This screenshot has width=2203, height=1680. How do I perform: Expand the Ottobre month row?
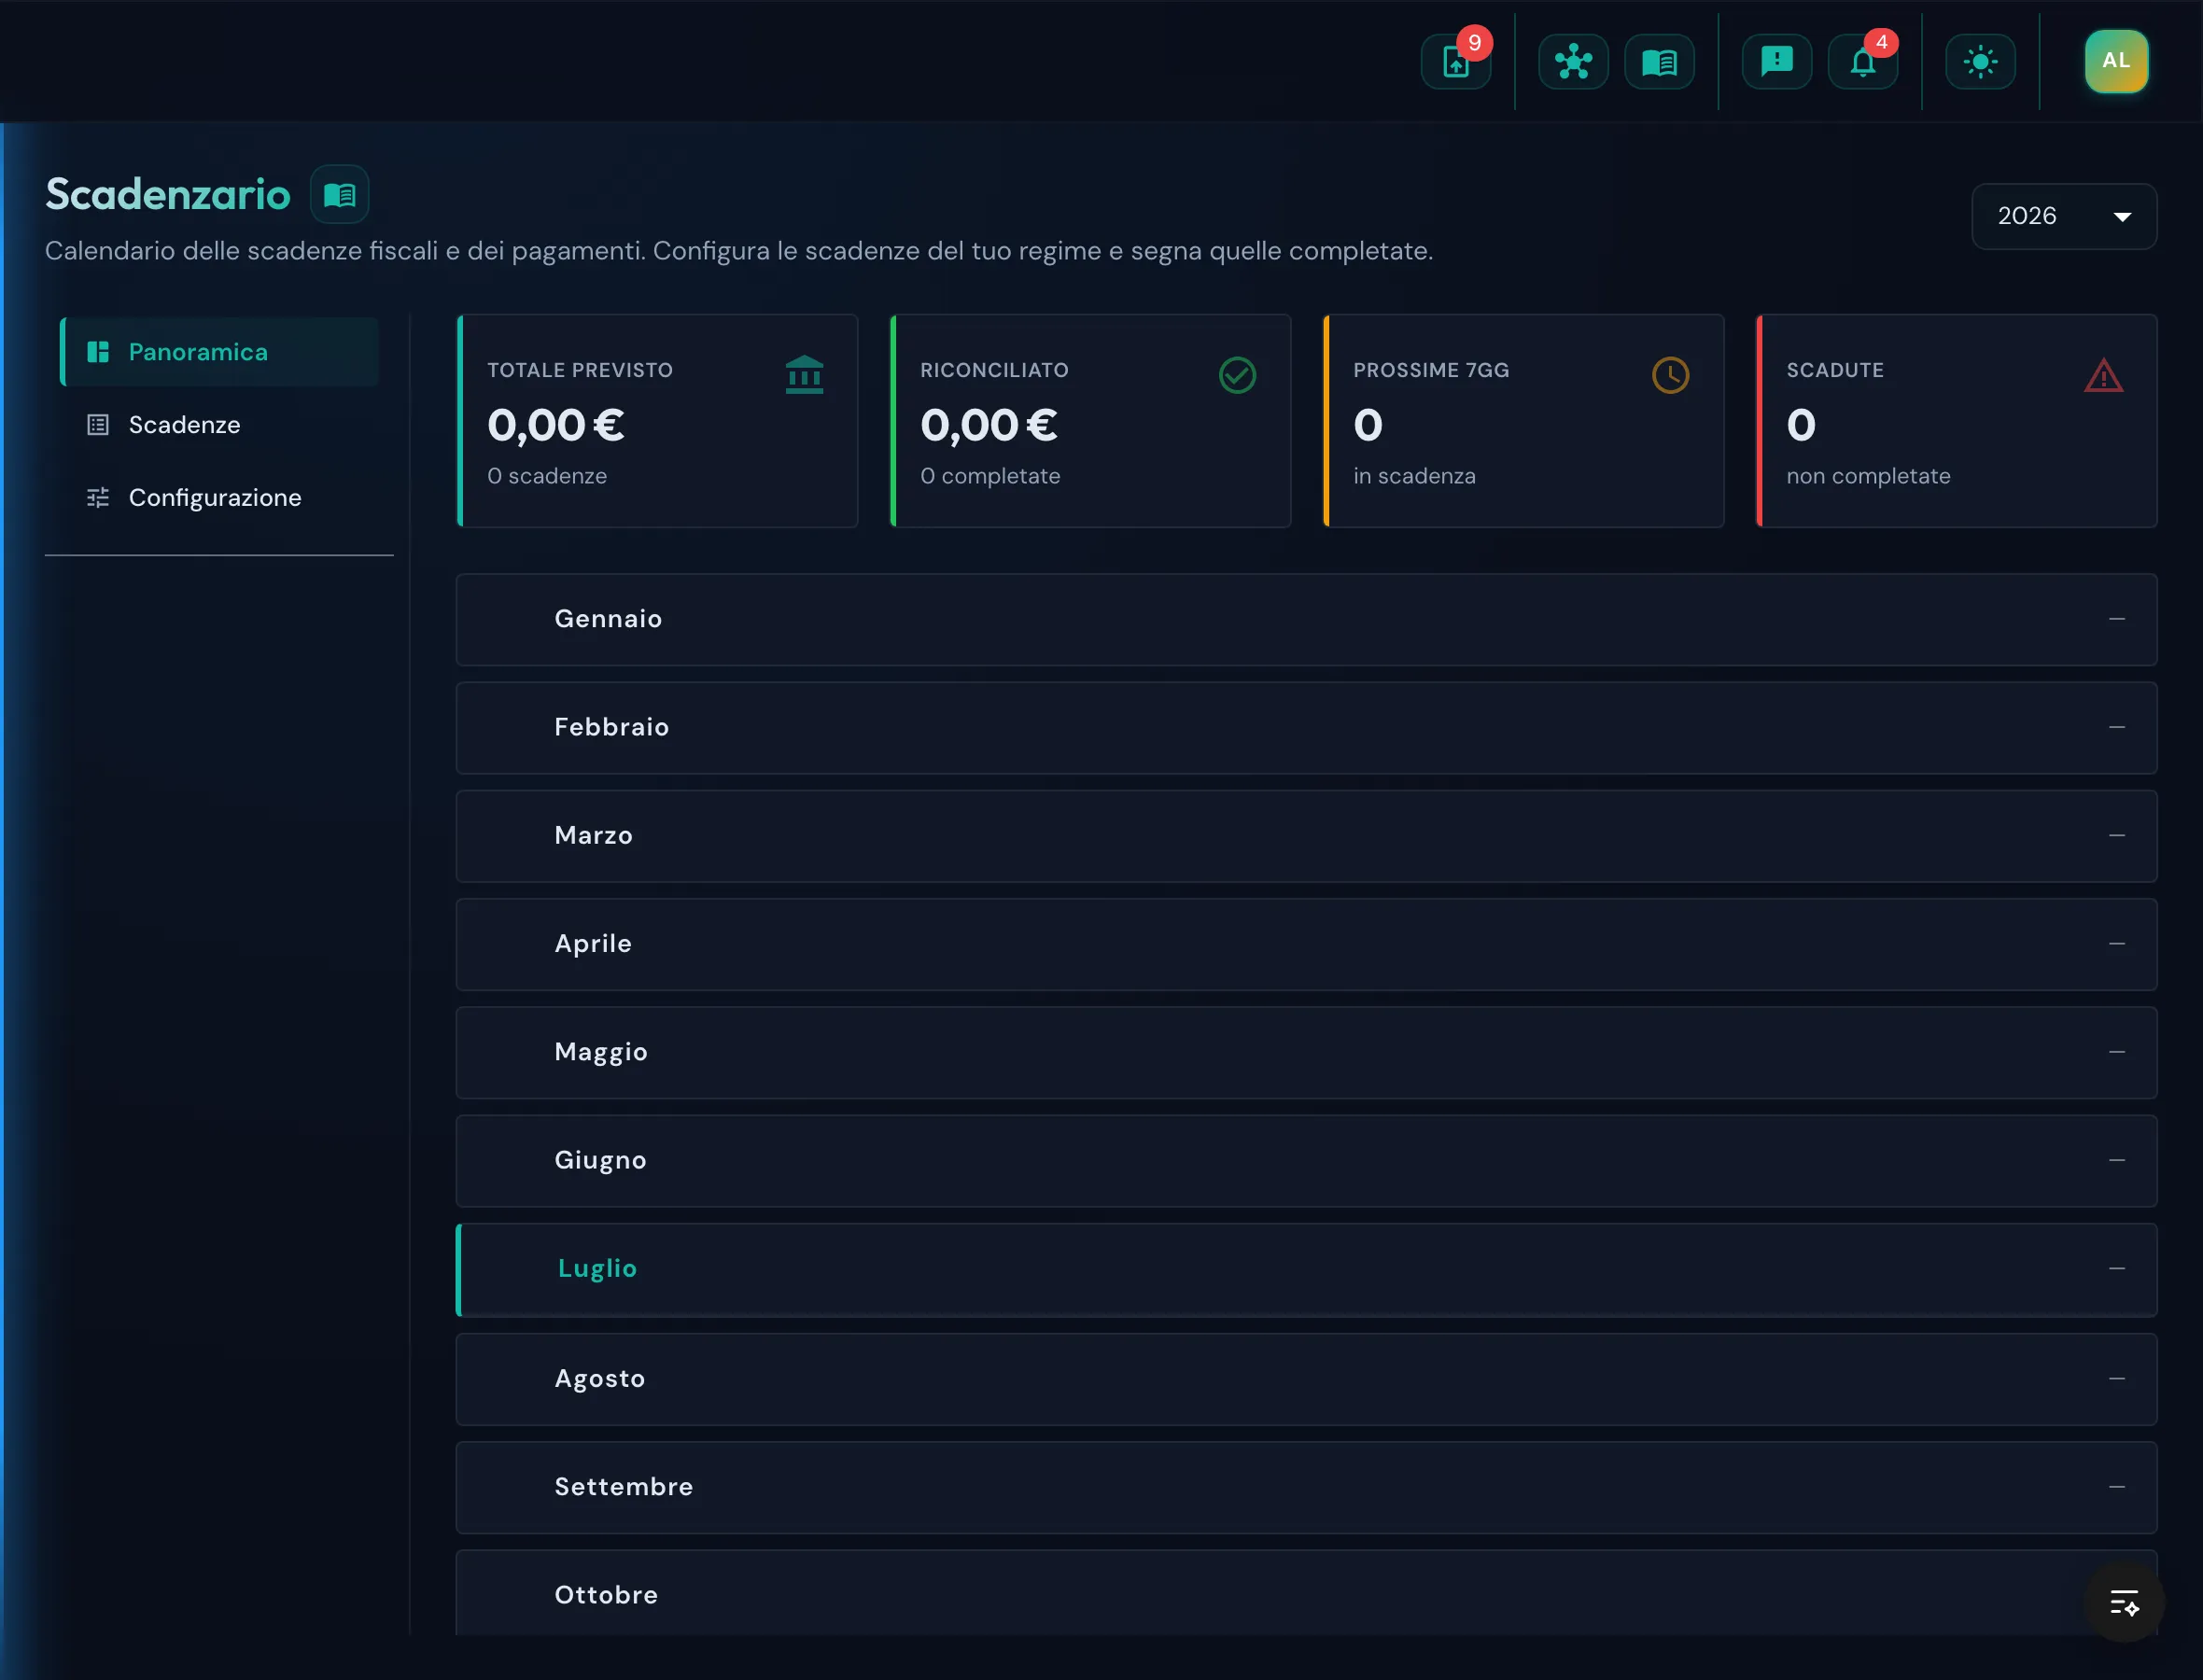click(1306, 1594)
